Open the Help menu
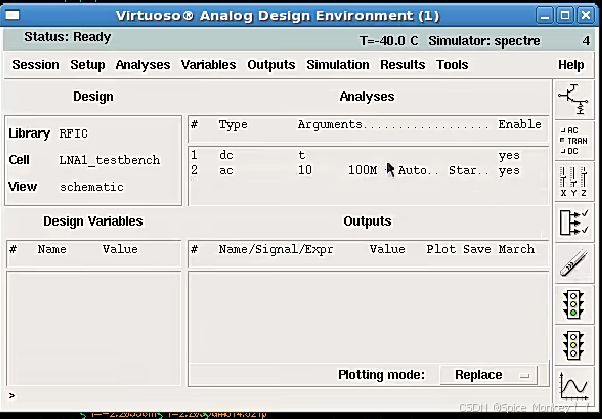The width and height of the screenshot is (602, 419). [571, 65]
